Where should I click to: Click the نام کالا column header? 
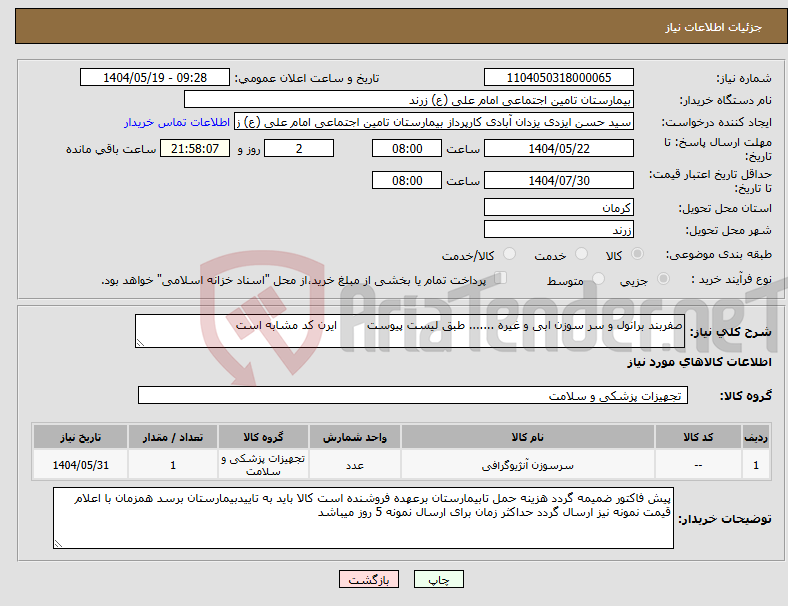click(x=527, y=437)
